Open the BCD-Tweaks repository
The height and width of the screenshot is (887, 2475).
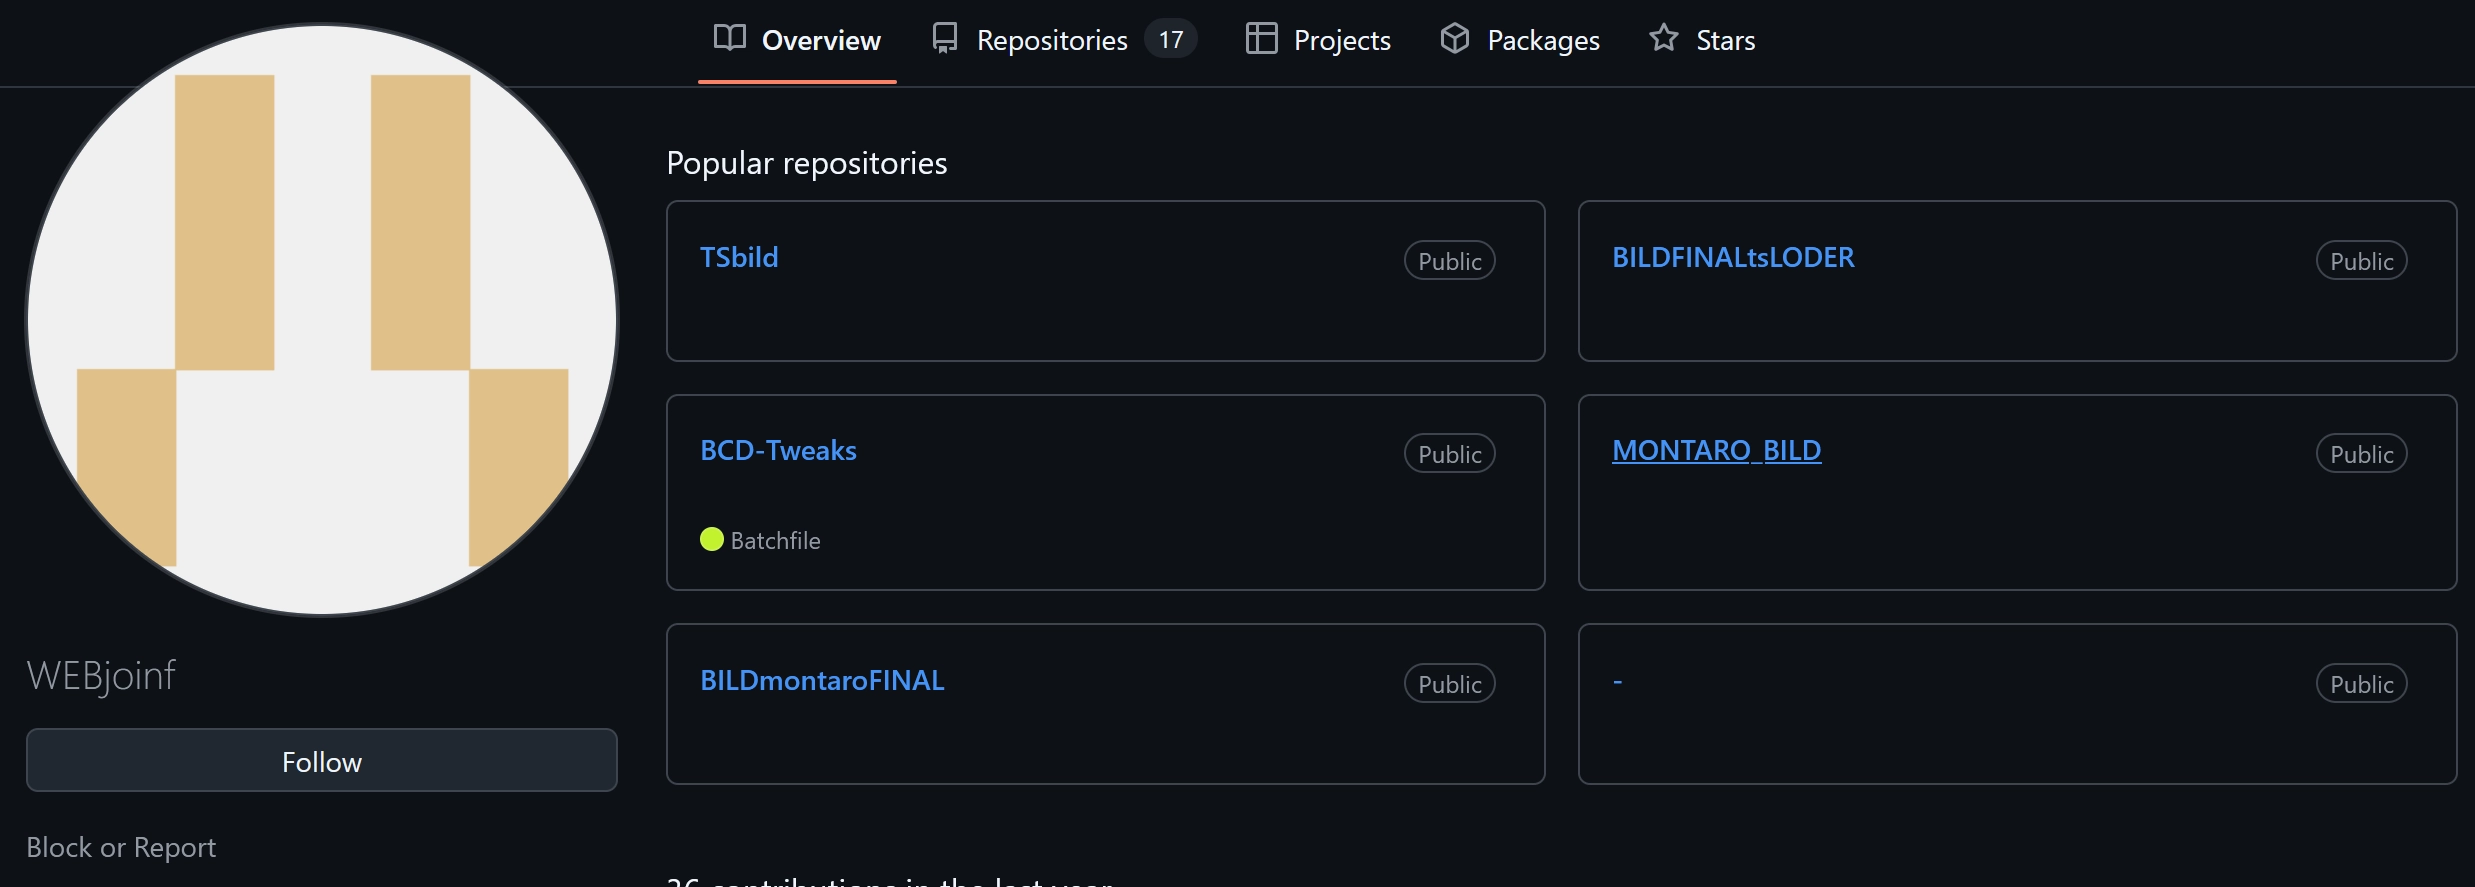click(x=778, y=450)
